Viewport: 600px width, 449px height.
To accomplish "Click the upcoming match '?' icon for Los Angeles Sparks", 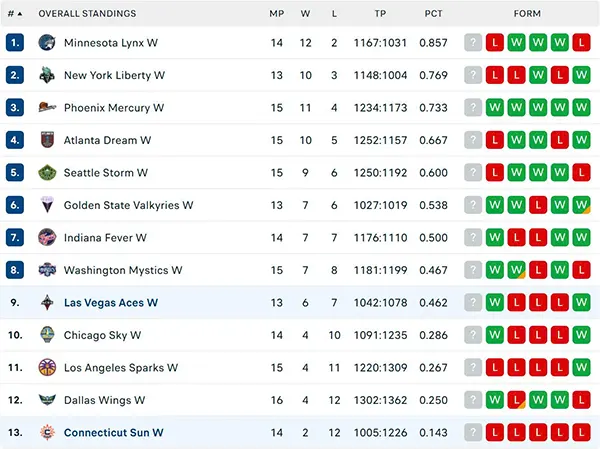I will [473, 367].
